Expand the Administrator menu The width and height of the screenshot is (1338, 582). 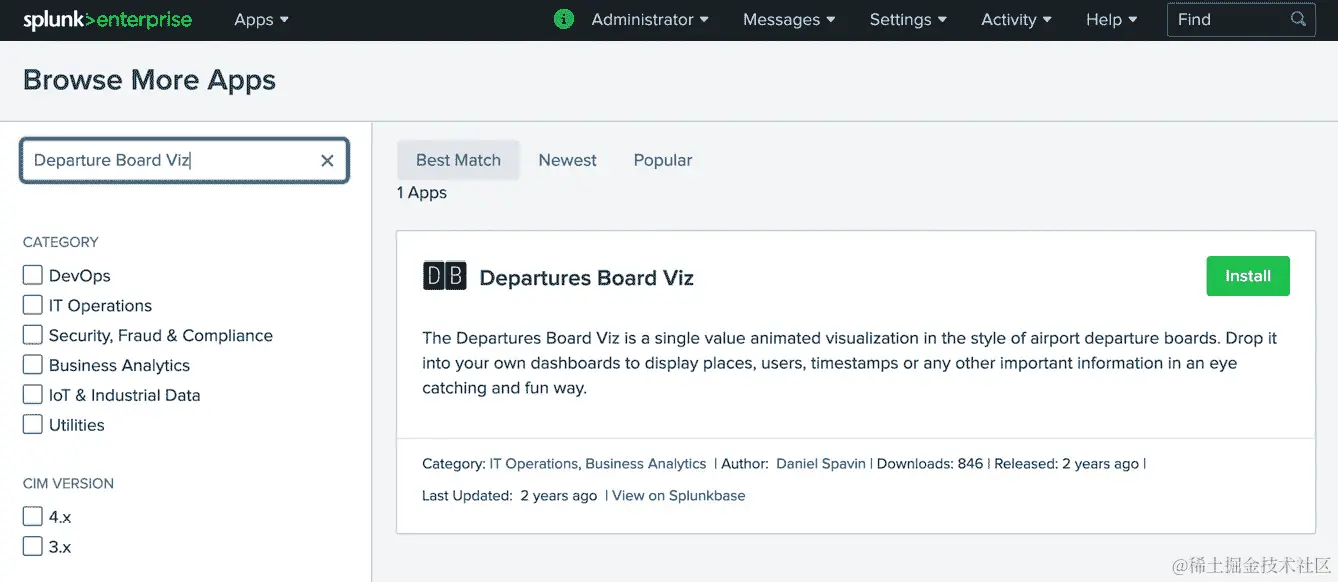[x=650, y=20]
